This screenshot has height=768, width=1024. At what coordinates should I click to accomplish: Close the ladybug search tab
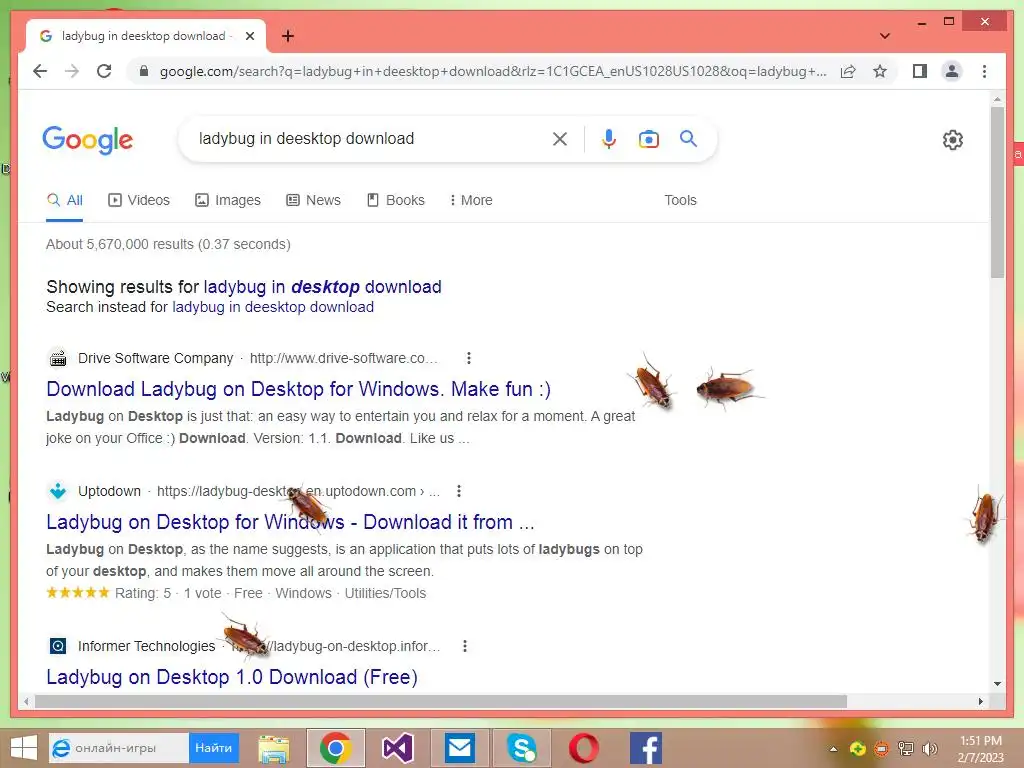(249, 36)
